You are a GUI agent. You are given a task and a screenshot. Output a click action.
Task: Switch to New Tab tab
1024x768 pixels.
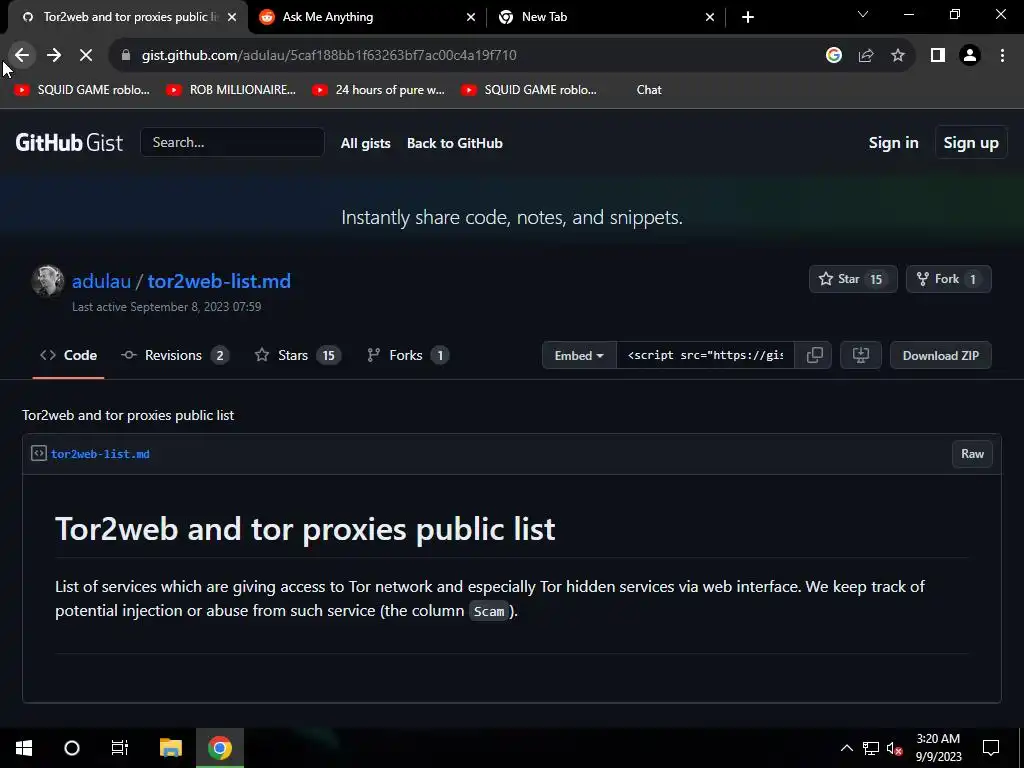606,17
